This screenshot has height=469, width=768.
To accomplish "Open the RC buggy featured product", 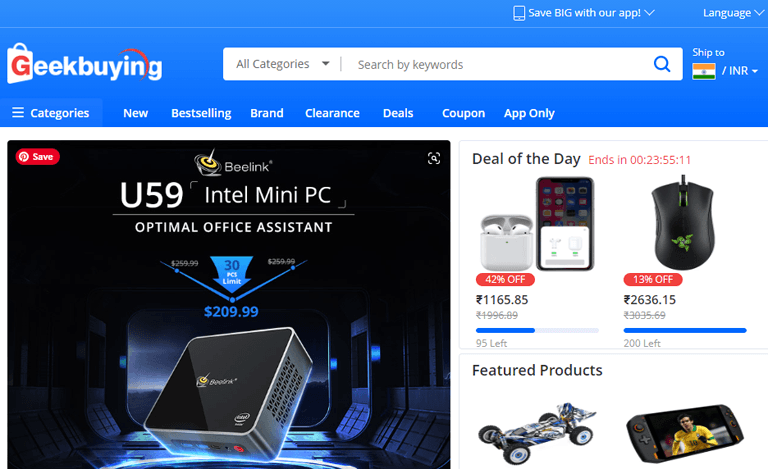I will (x=537, y=433).
